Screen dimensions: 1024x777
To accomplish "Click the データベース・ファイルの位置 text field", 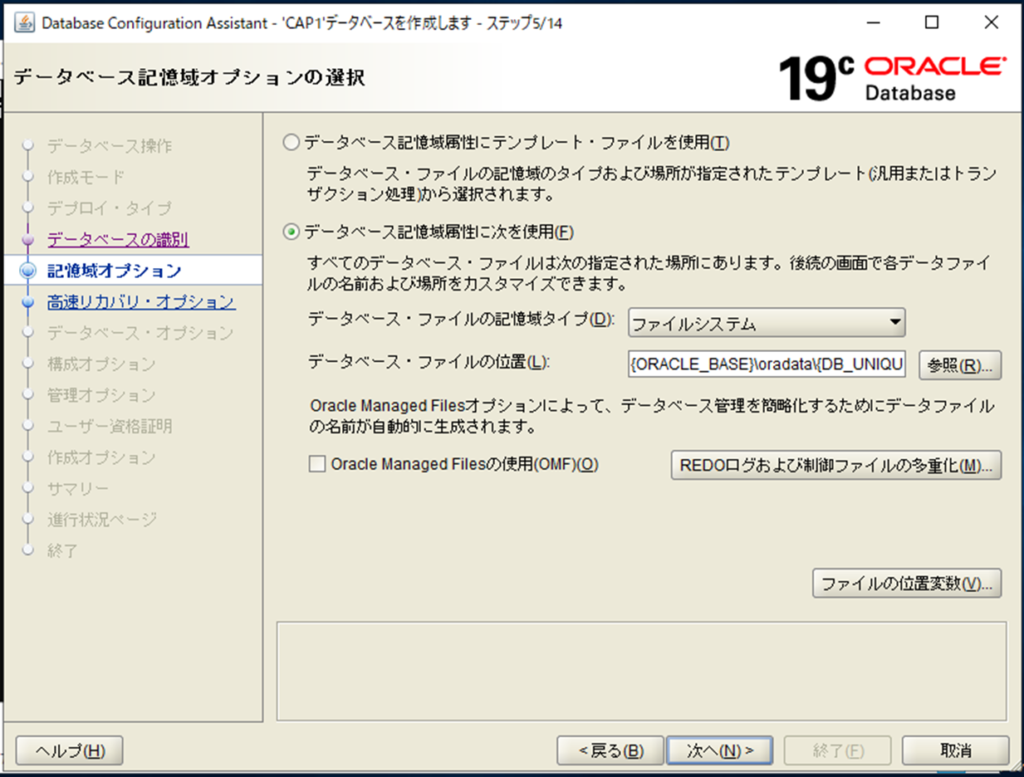I will click(767, 365).
